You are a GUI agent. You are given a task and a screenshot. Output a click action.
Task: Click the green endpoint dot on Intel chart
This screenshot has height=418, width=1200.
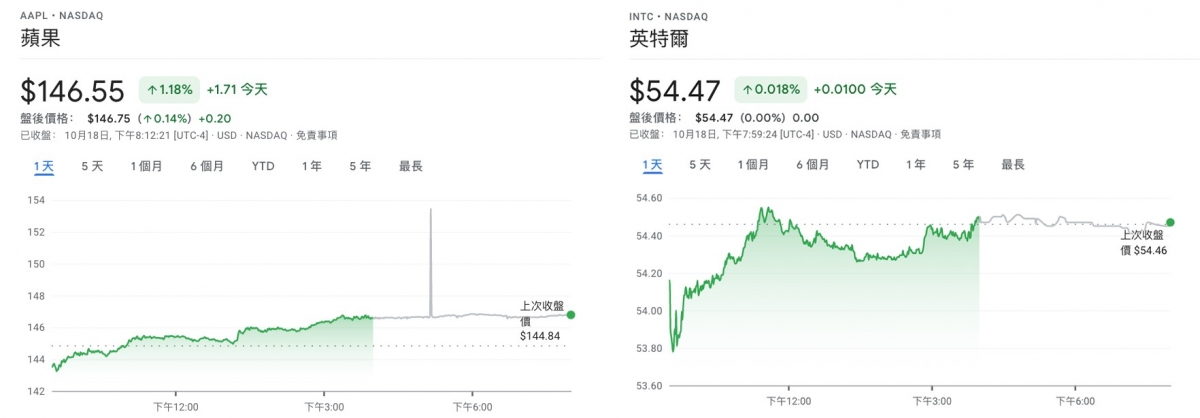(x=1170, y=222)
